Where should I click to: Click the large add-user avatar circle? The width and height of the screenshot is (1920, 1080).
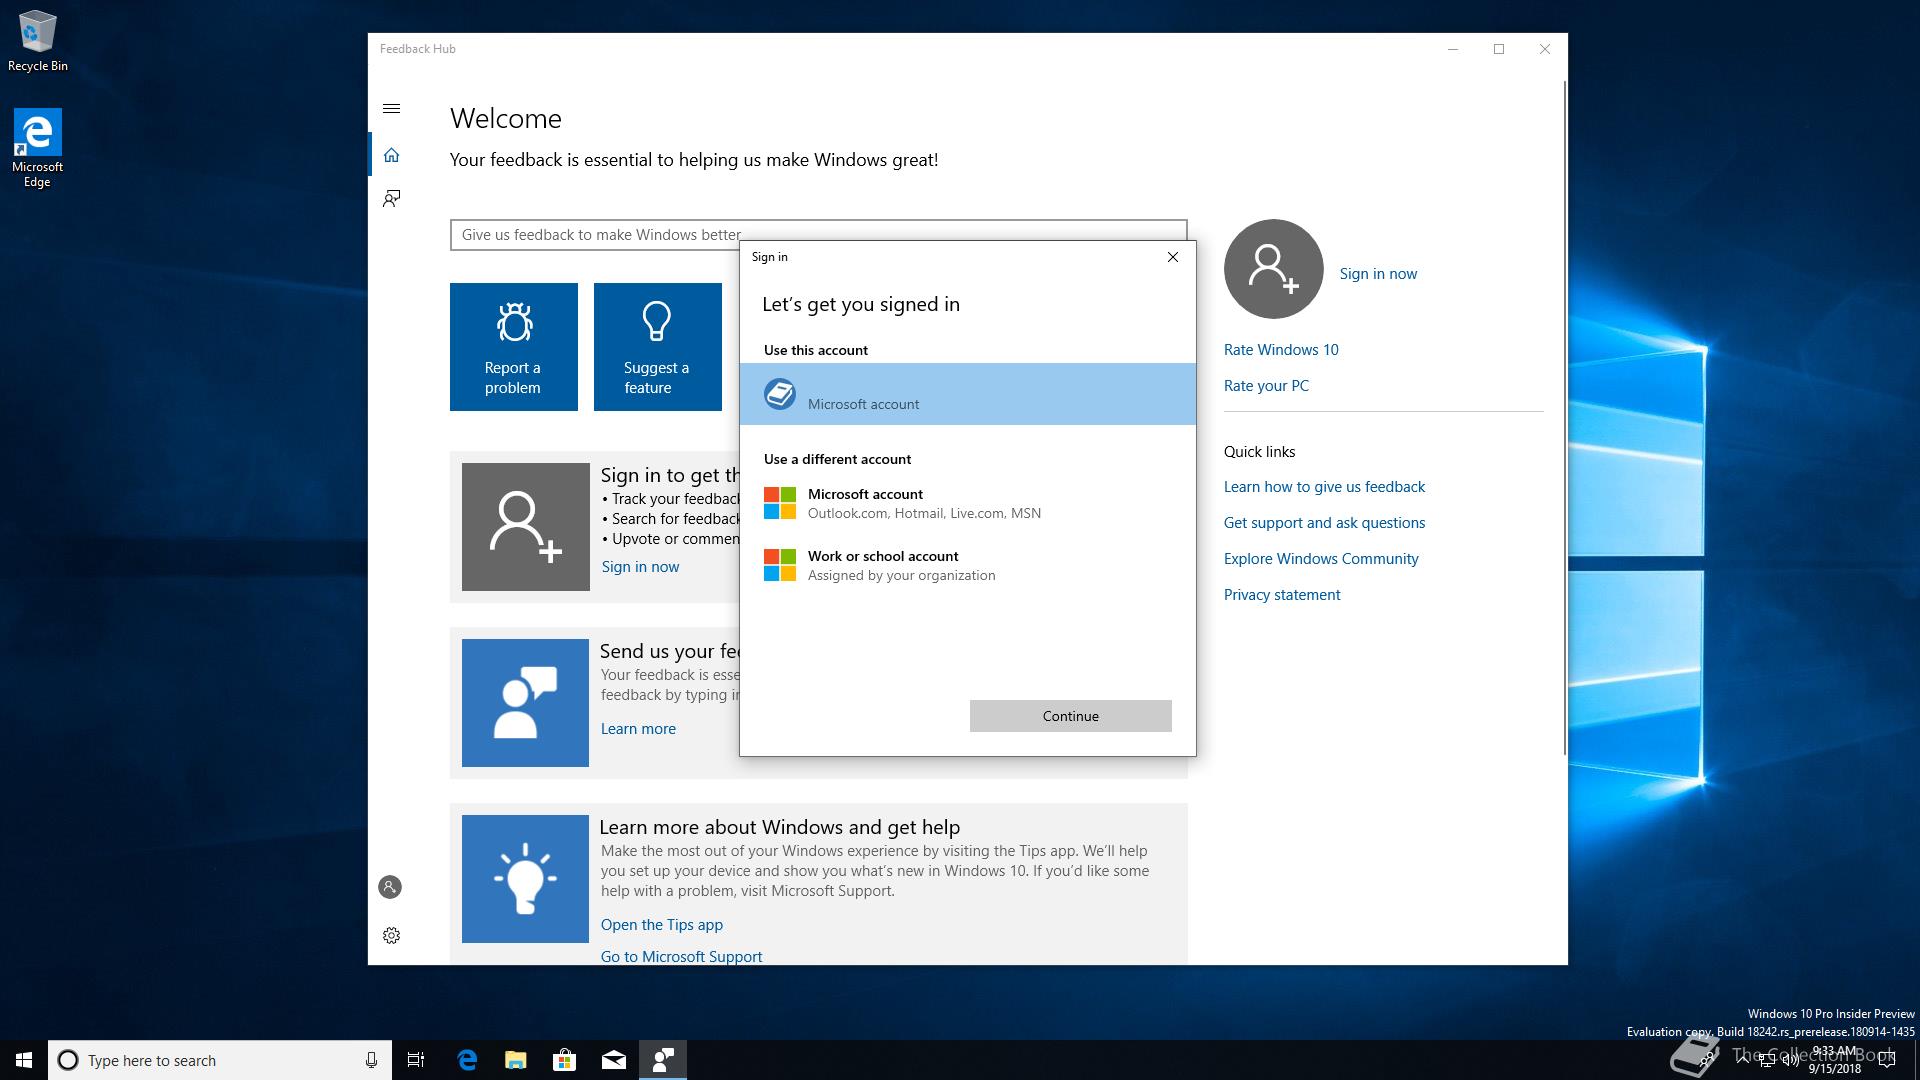pos(1273,269)
